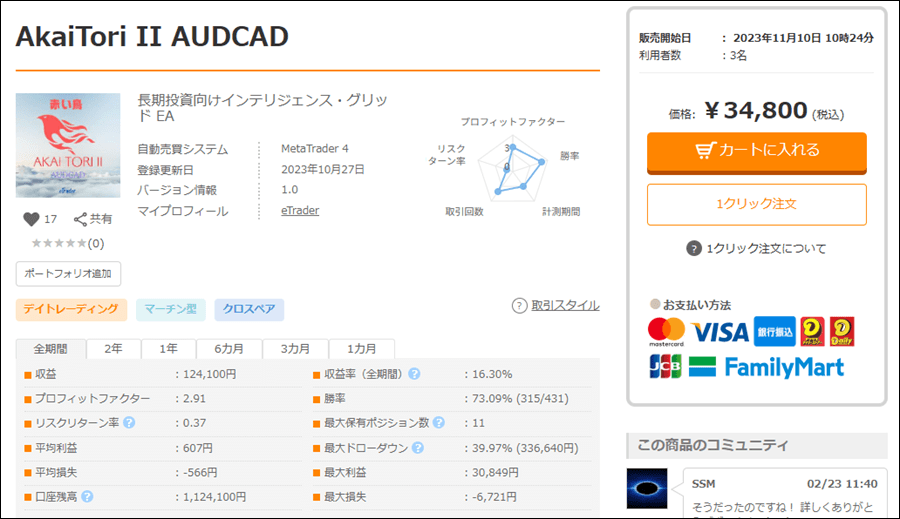This screenshot has height=519, width=900.
Task: Open the AkaiTori II product image
Action: point(68,145)
